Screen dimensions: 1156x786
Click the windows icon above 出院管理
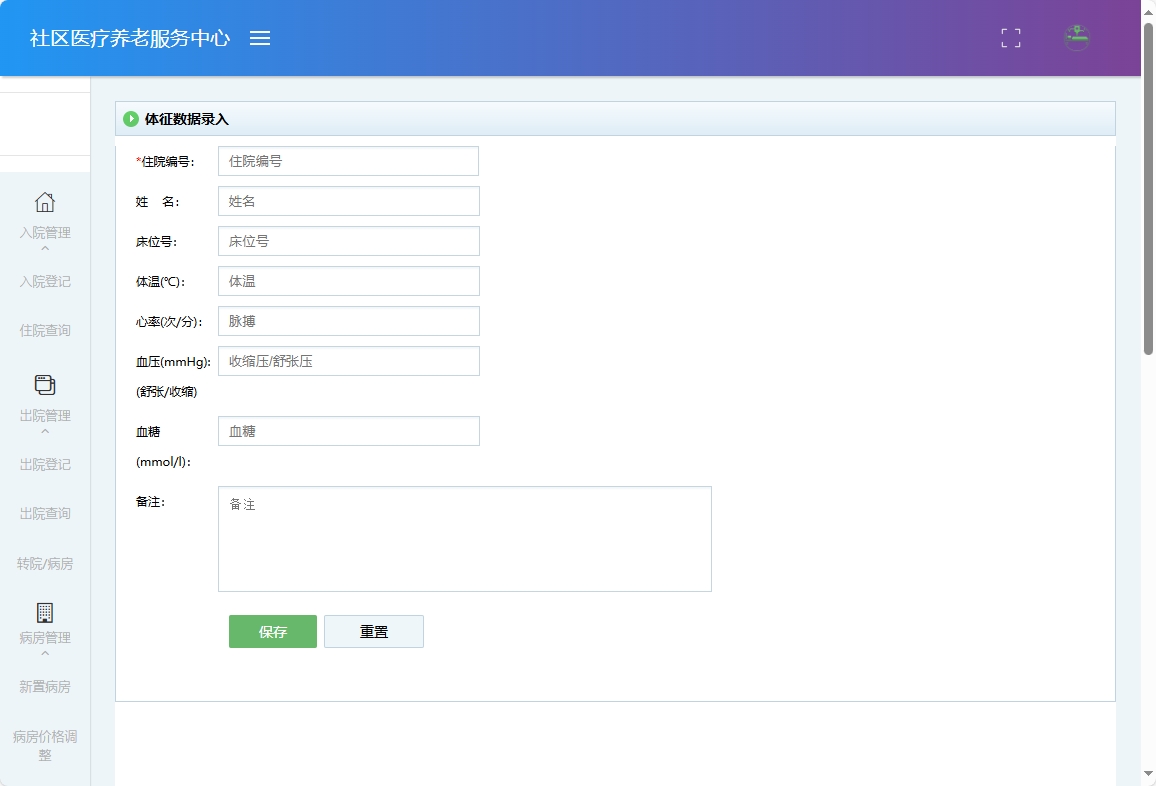pyautogui.click(x=45, y=385)
